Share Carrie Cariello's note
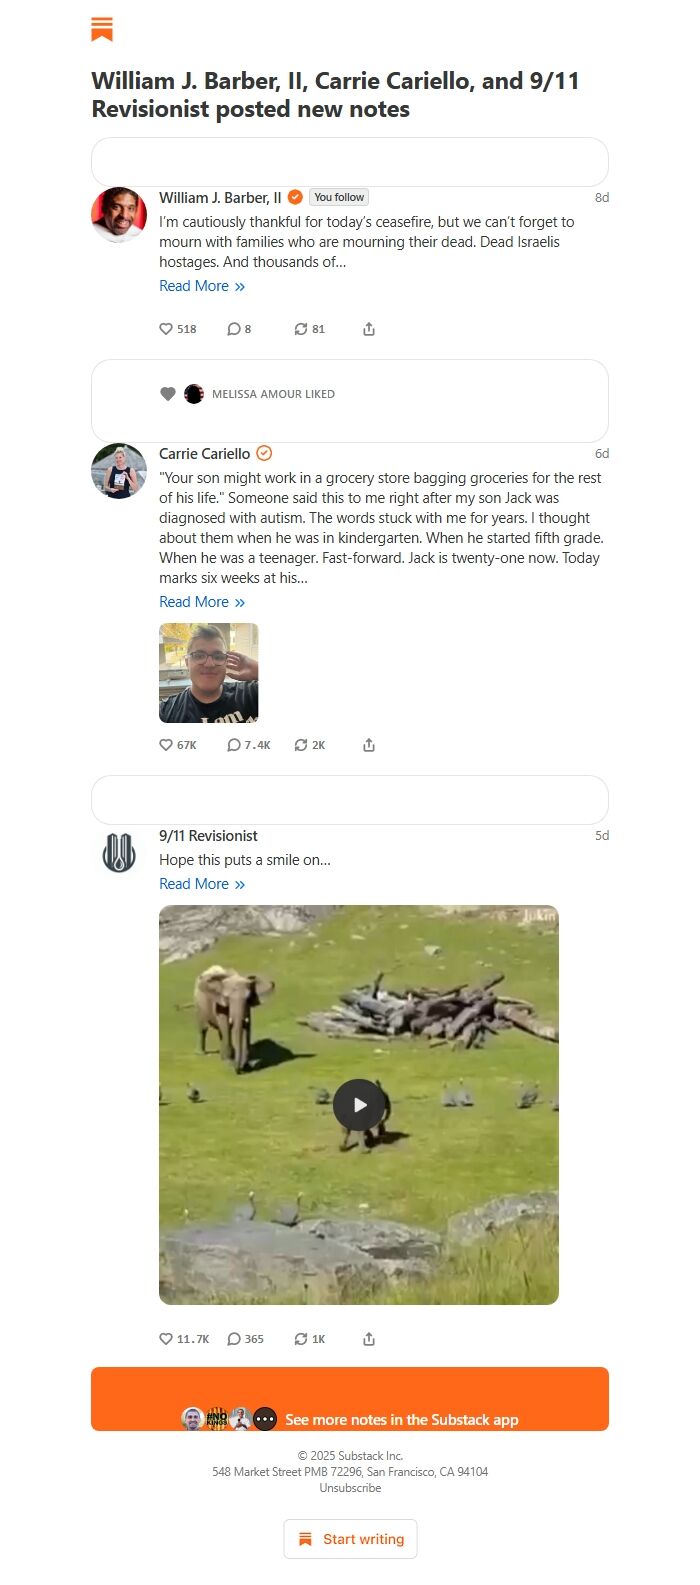The height and width of the screenshot is (1585, 700). tap(369, 745)
